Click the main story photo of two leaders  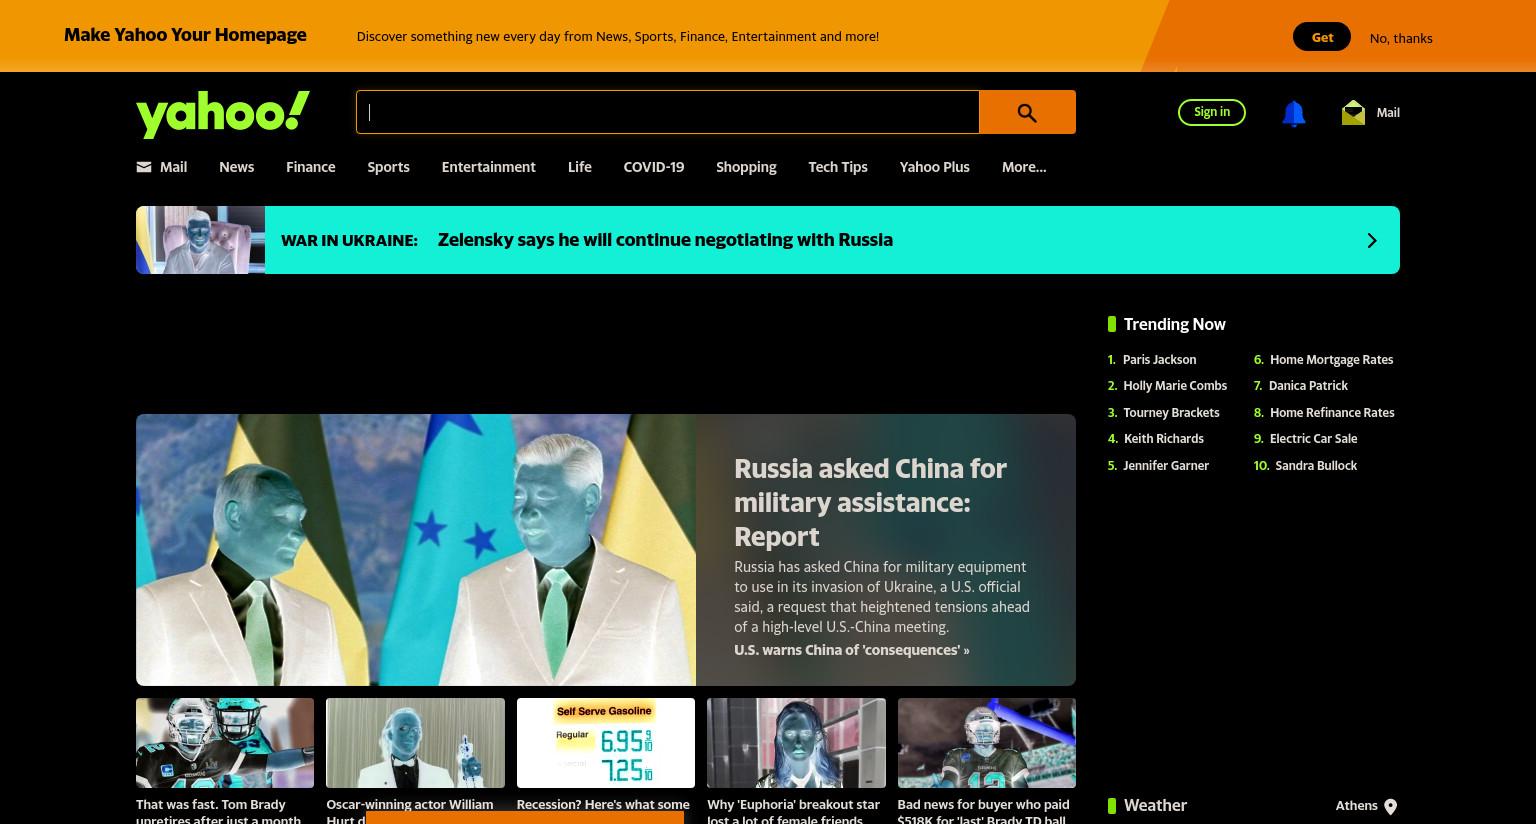pos(416,550)
